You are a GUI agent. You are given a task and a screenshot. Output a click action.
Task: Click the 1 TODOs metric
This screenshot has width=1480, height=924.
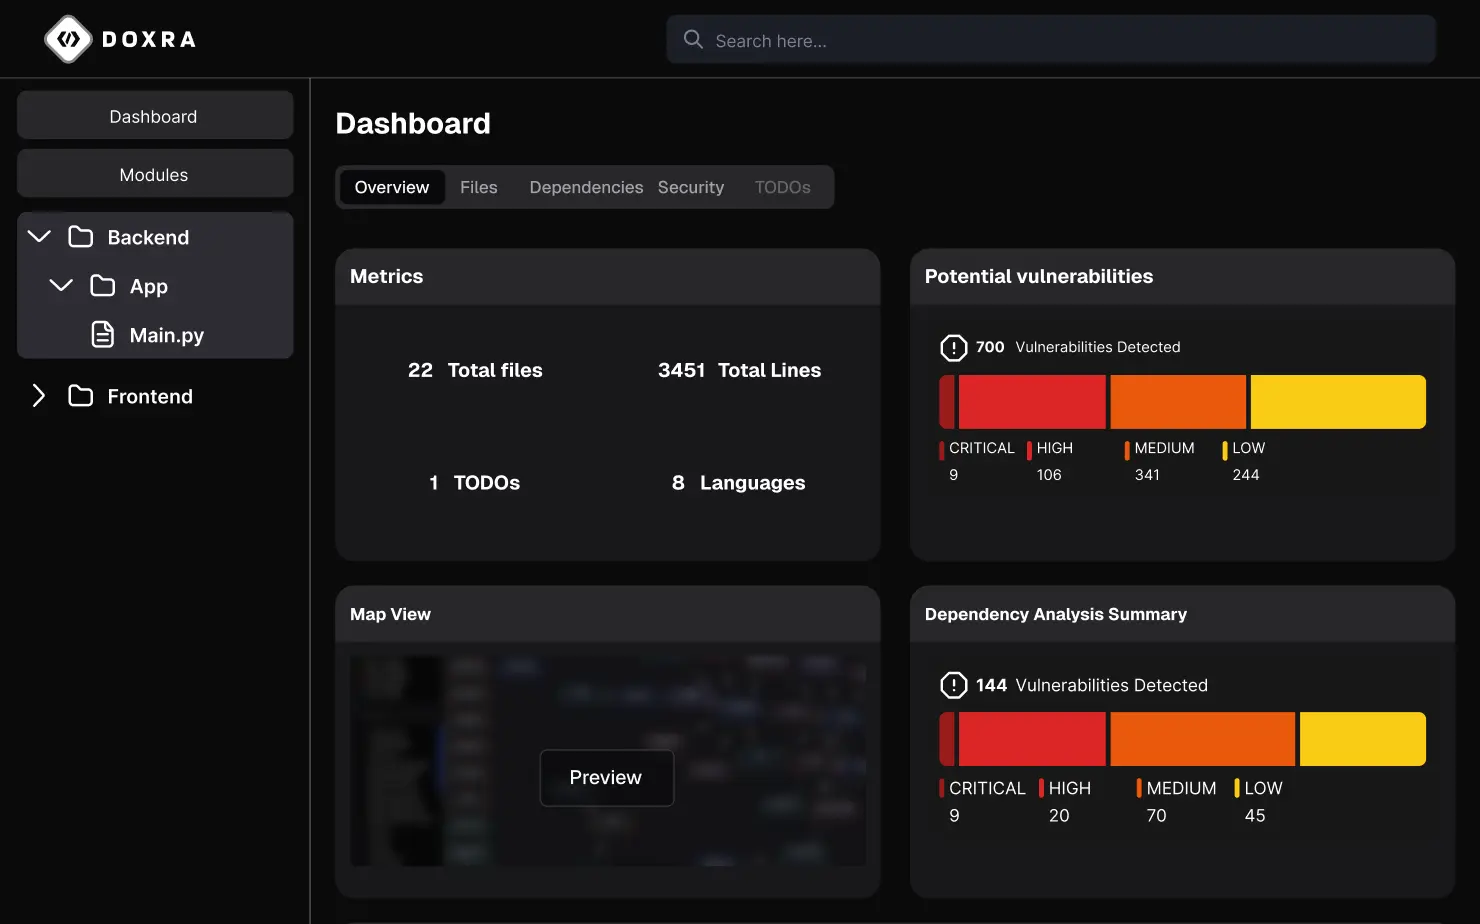point(474,482)
